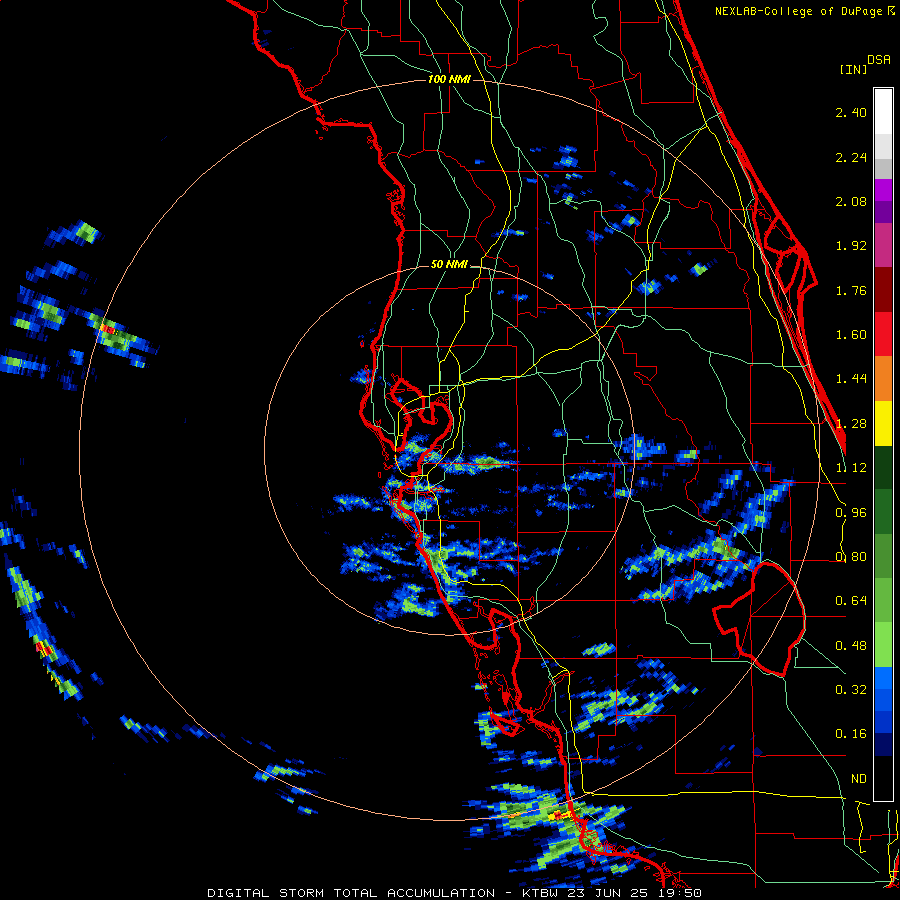Viewport: 900px width, 900px height.
Task: Click the 0.64 legend value
Action: 851,601
